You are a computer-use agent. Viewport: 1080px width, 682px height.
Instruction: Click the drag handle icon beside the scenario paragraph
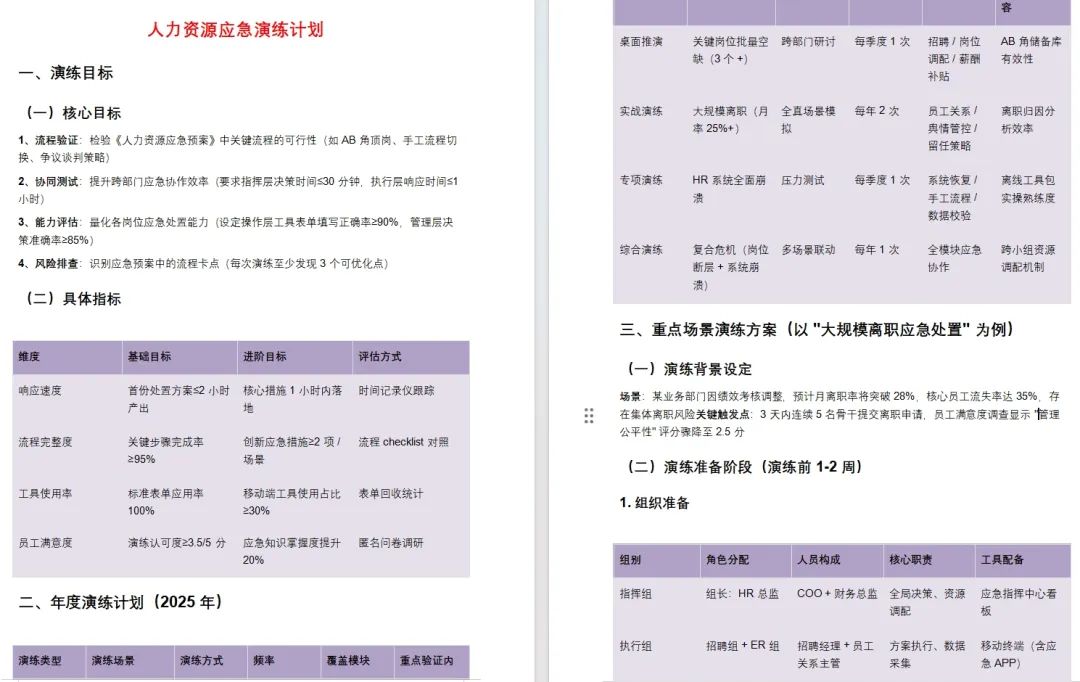tap(589, 415)
